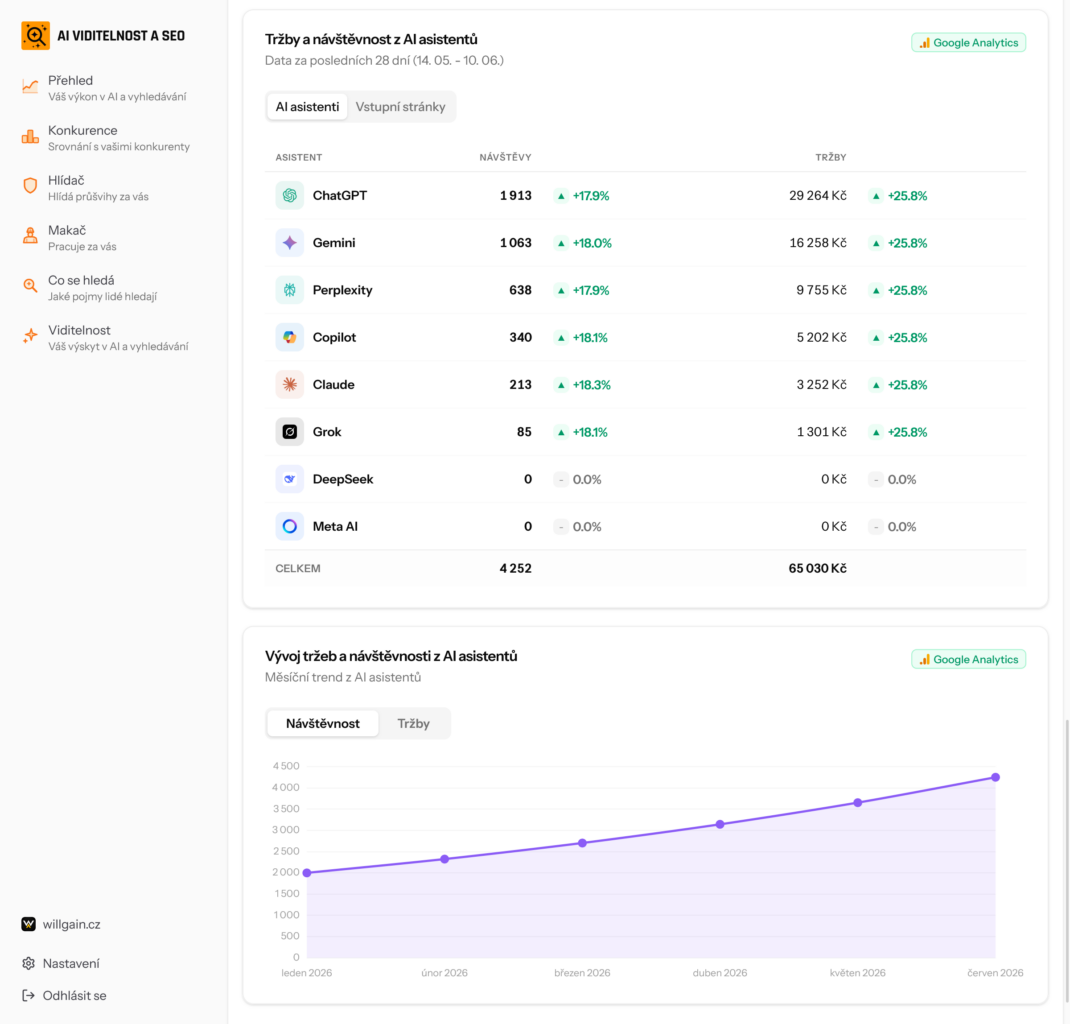This screenshot has width=1070, height=1024.
Task: Open Co se hledá magnifier icon
Action: click(x=30, y=286)
